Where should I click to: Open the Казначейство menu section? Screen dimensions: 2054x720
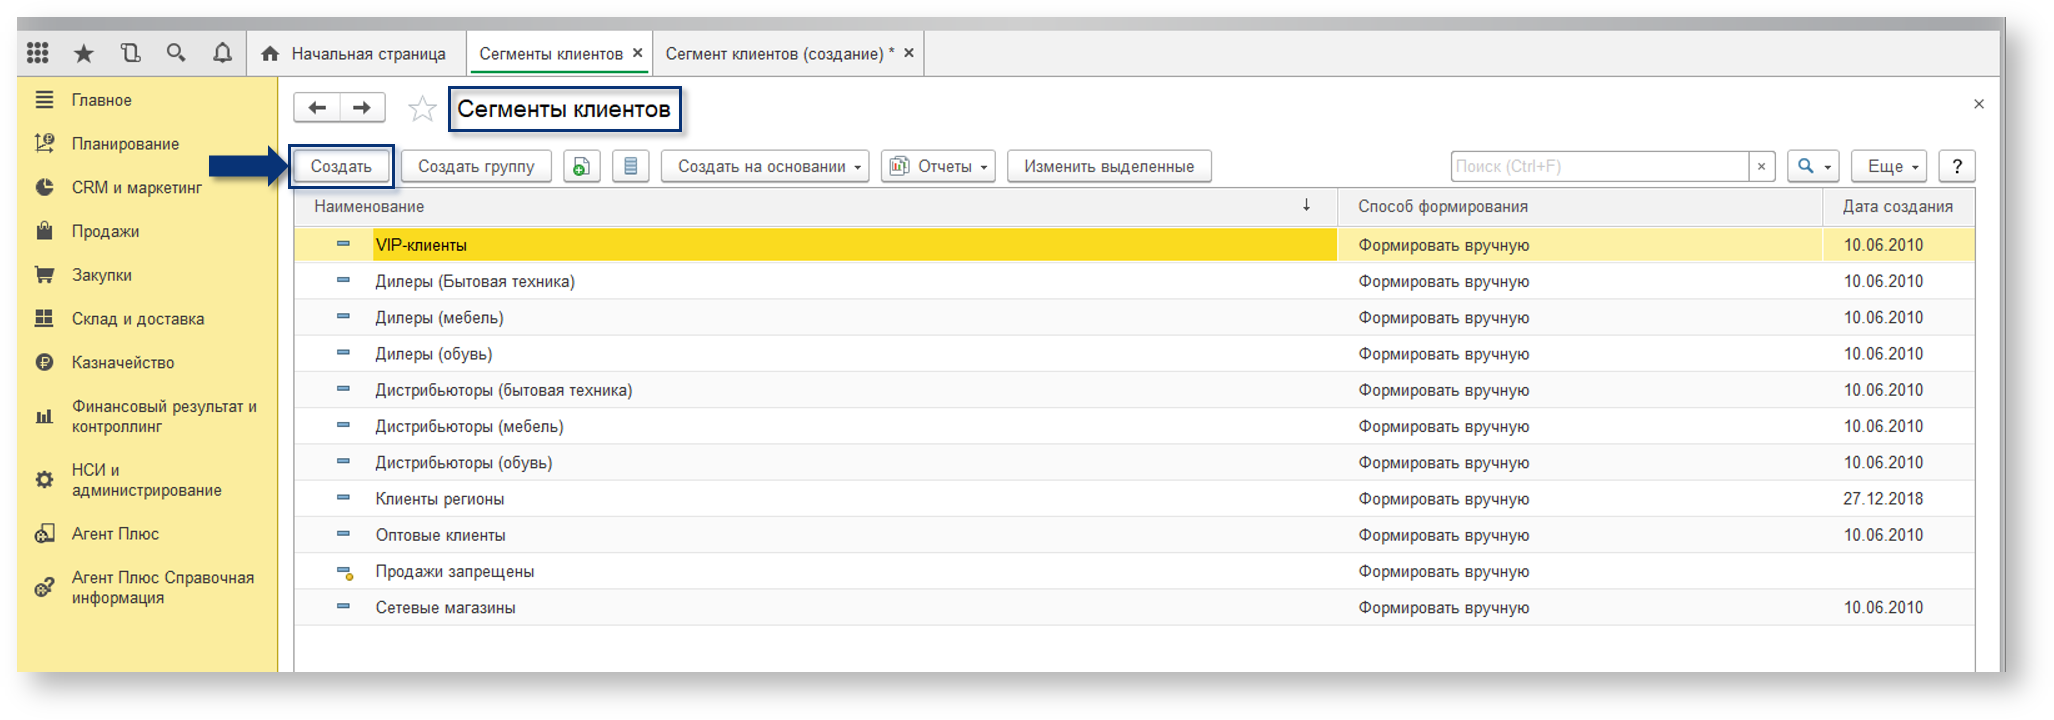point(123,362)
